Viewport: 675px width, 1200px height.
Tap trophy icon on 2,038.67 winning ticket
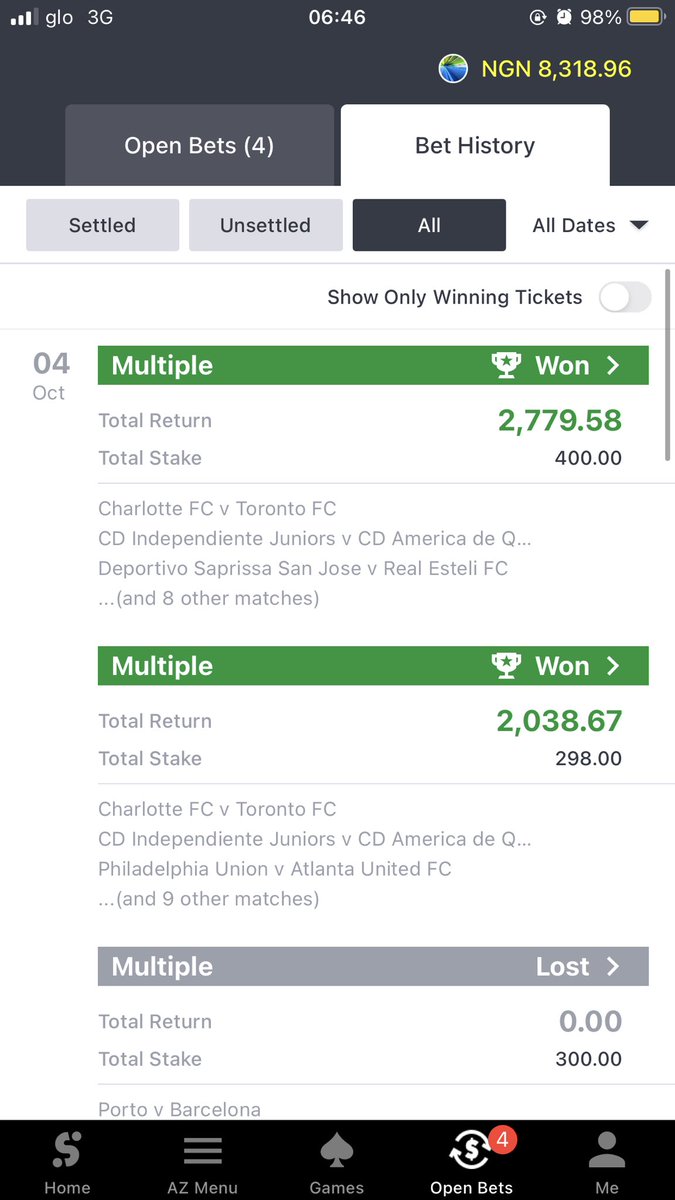[x=507, y=666]
